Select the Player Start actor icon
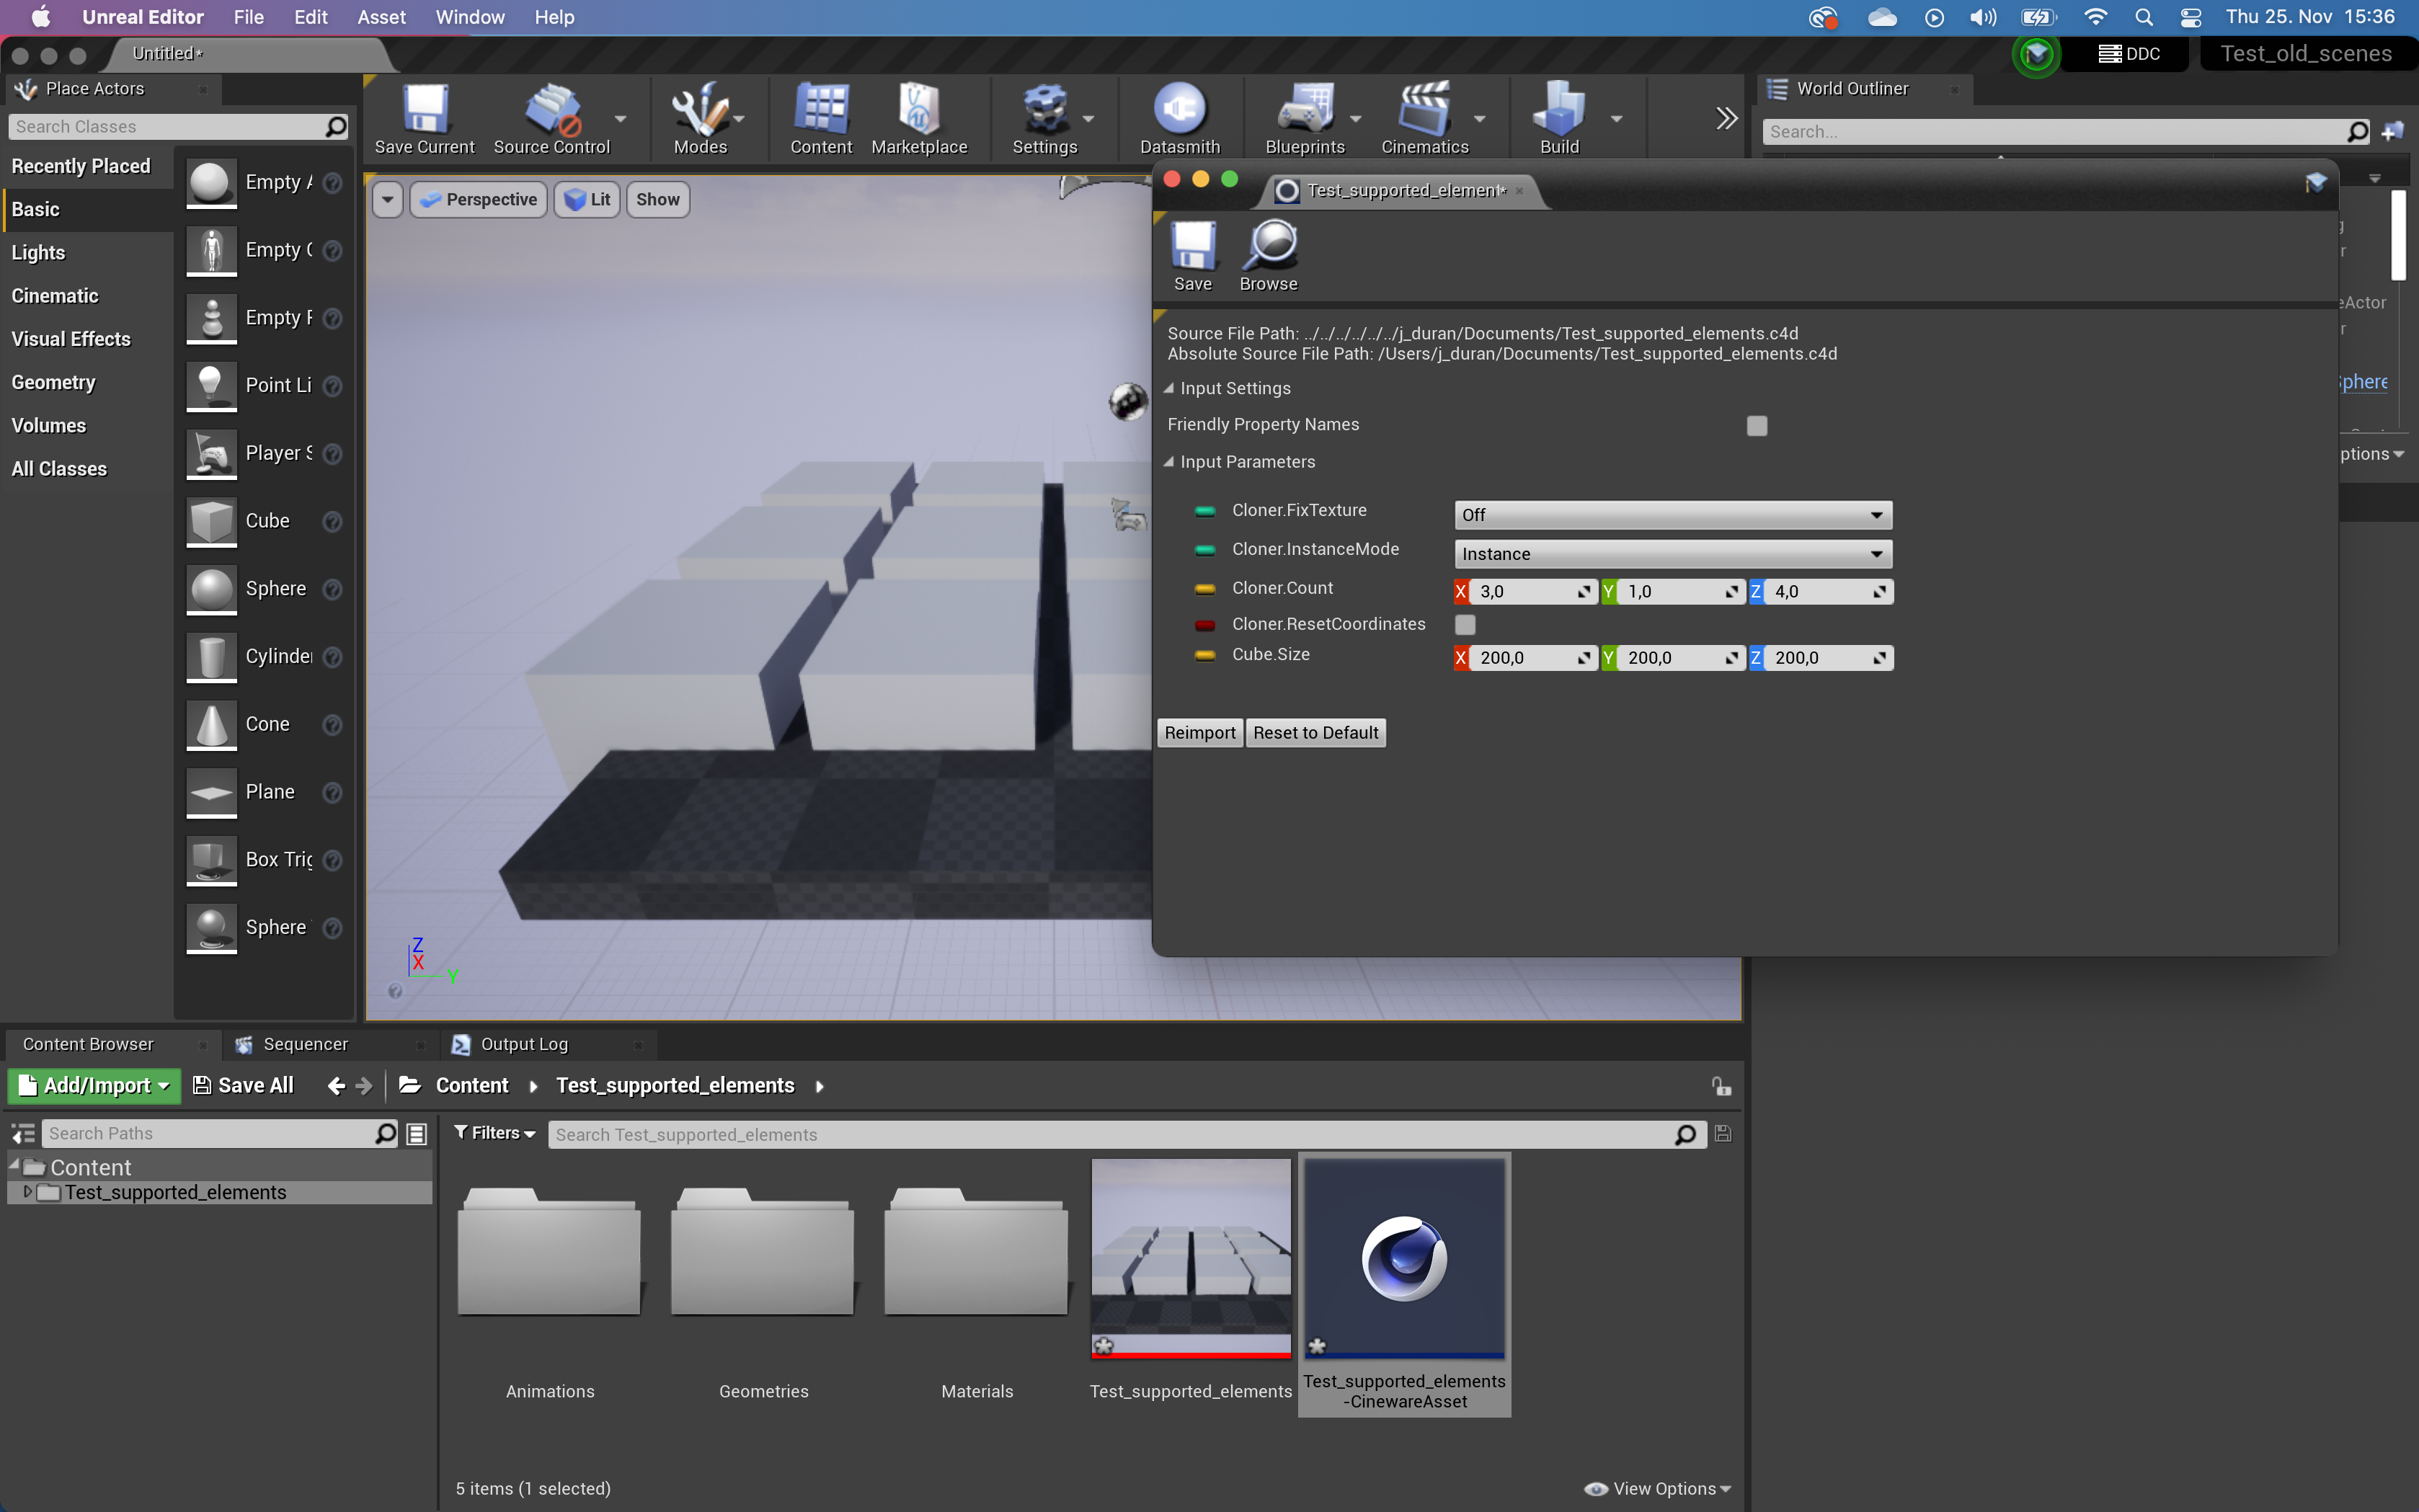Viewport: 2419px width, 1512px height. pyautogui.click(x=212, y=453)
